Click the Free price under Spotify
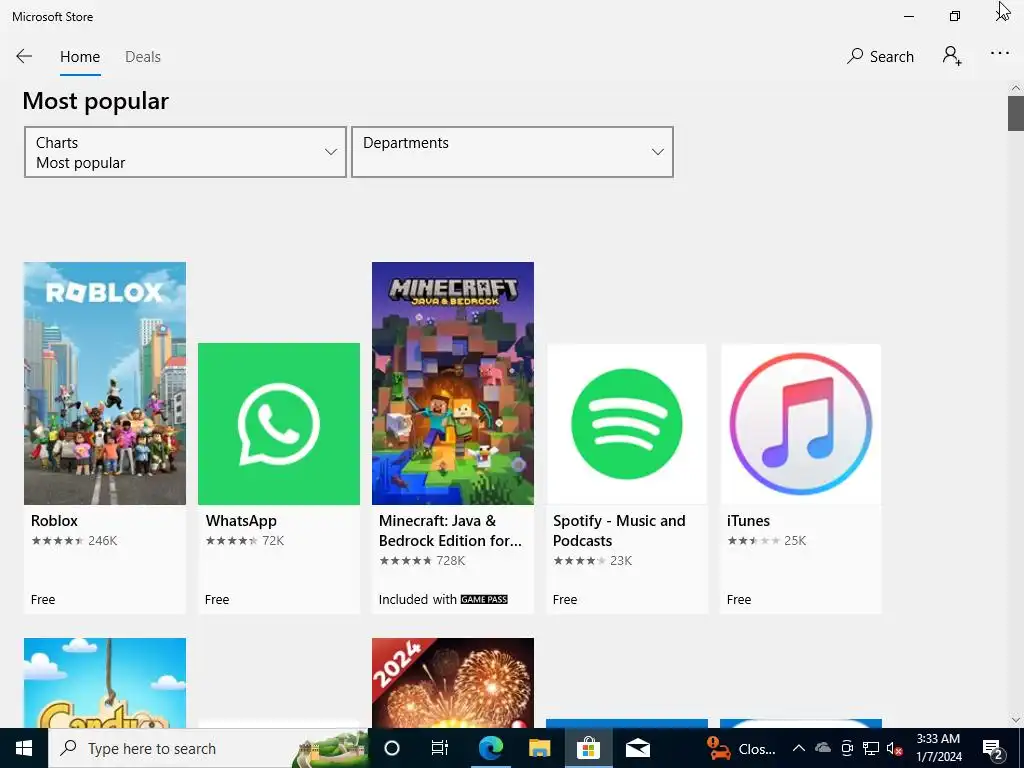Image resolution: width=1024 pixels, height=768 pixels. pos(565,600)
